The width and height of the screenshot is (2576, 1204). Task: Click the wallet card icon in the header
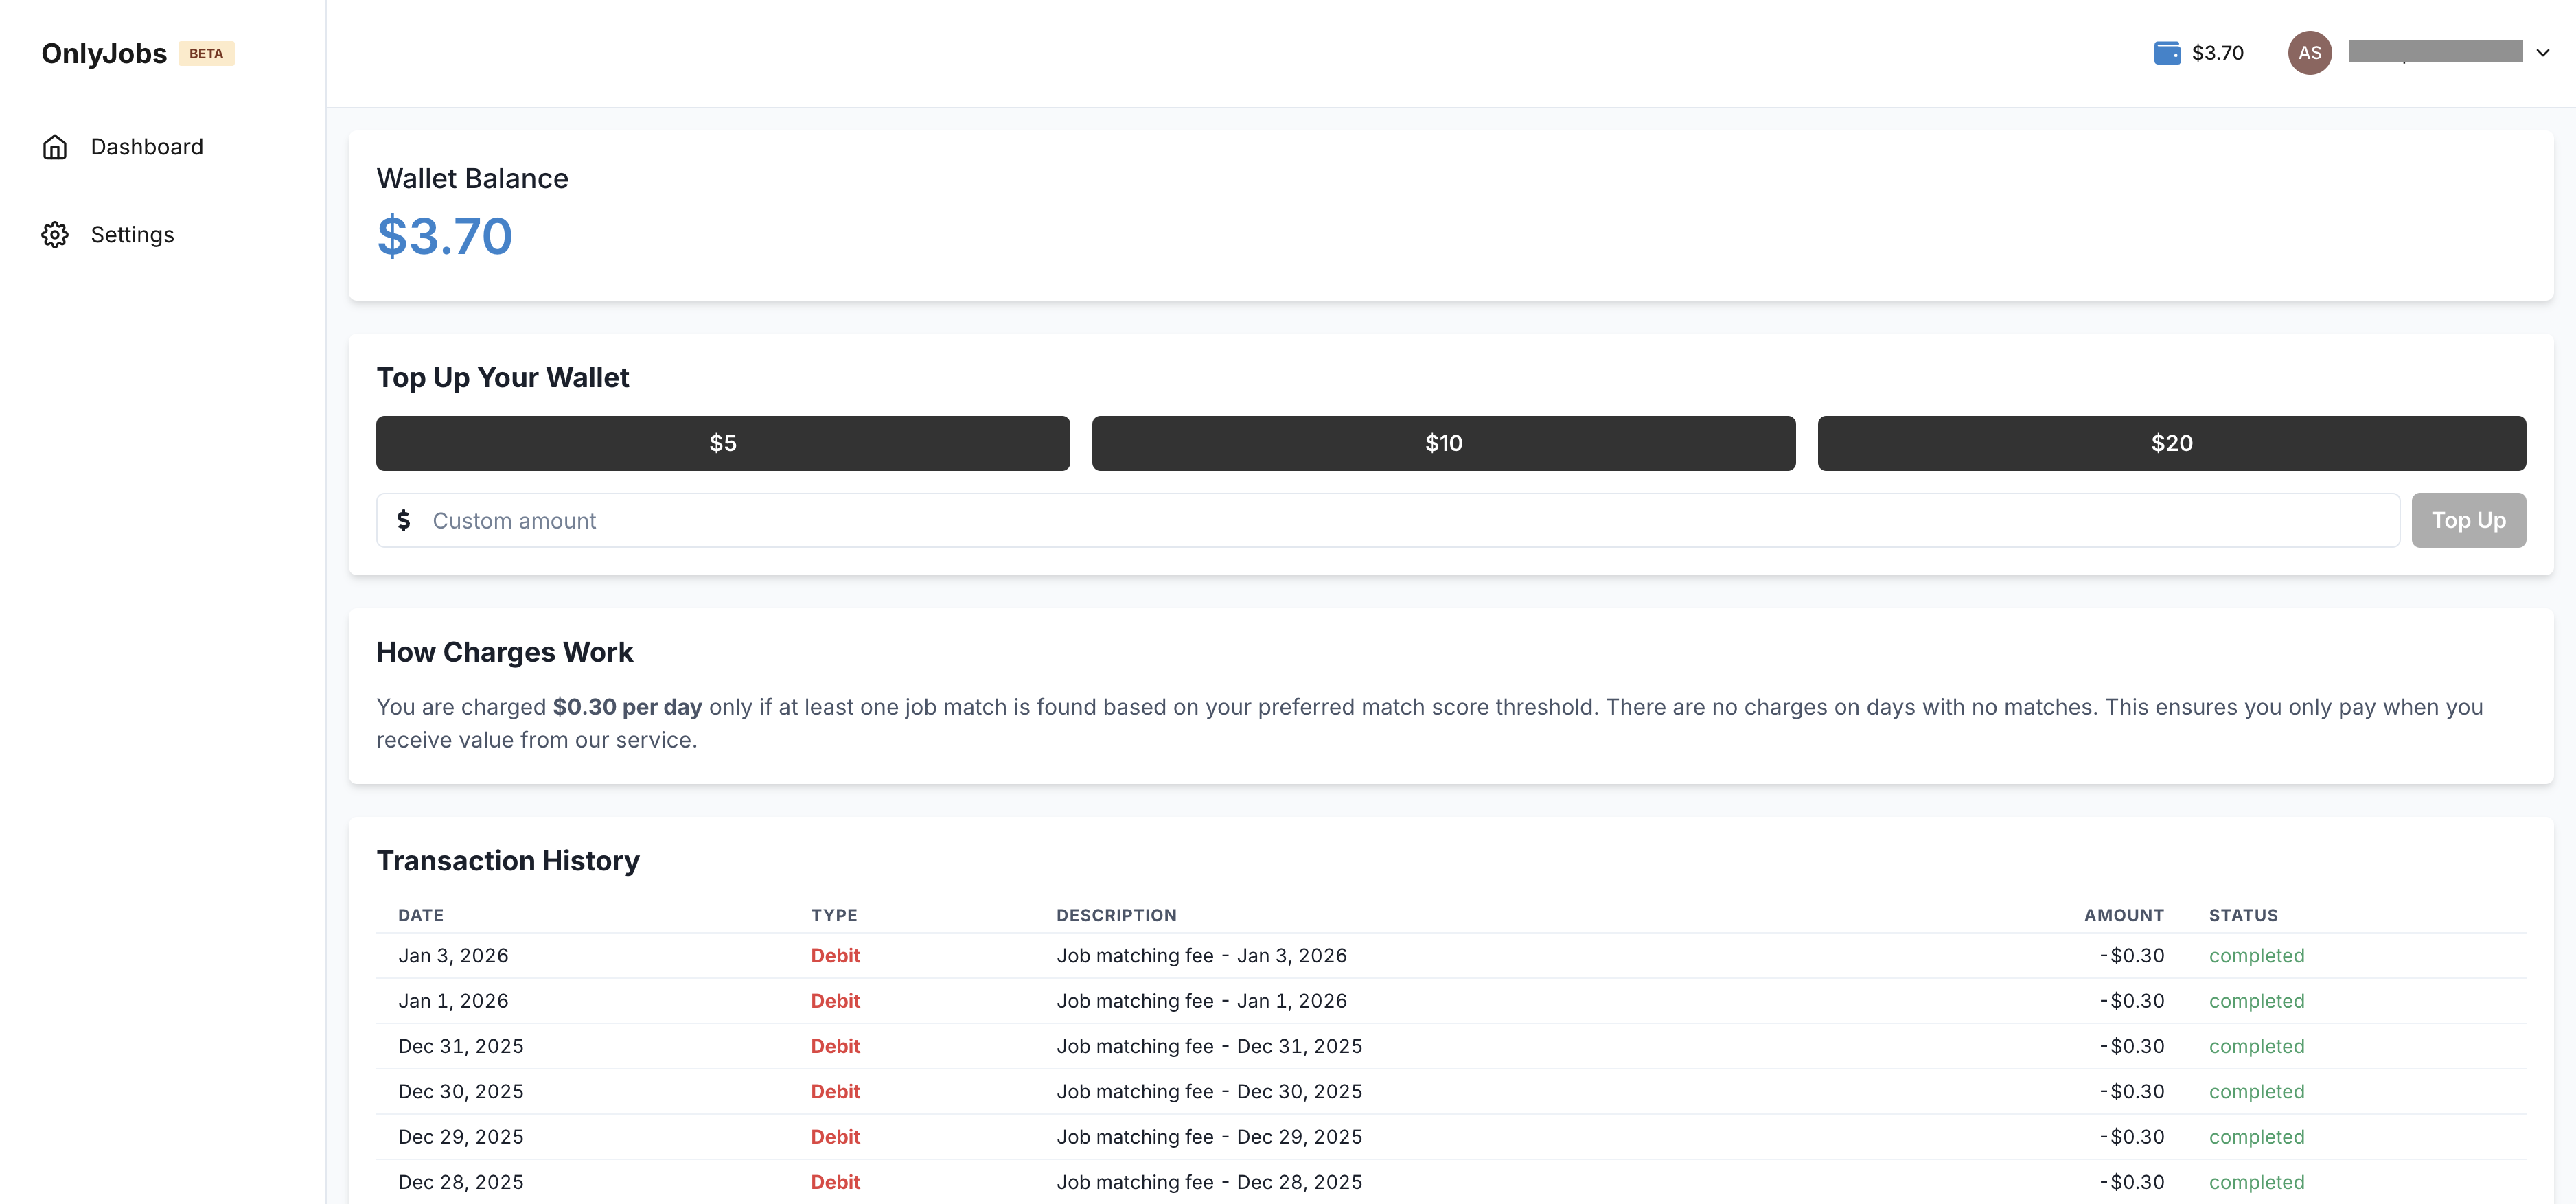point(2167,52)
